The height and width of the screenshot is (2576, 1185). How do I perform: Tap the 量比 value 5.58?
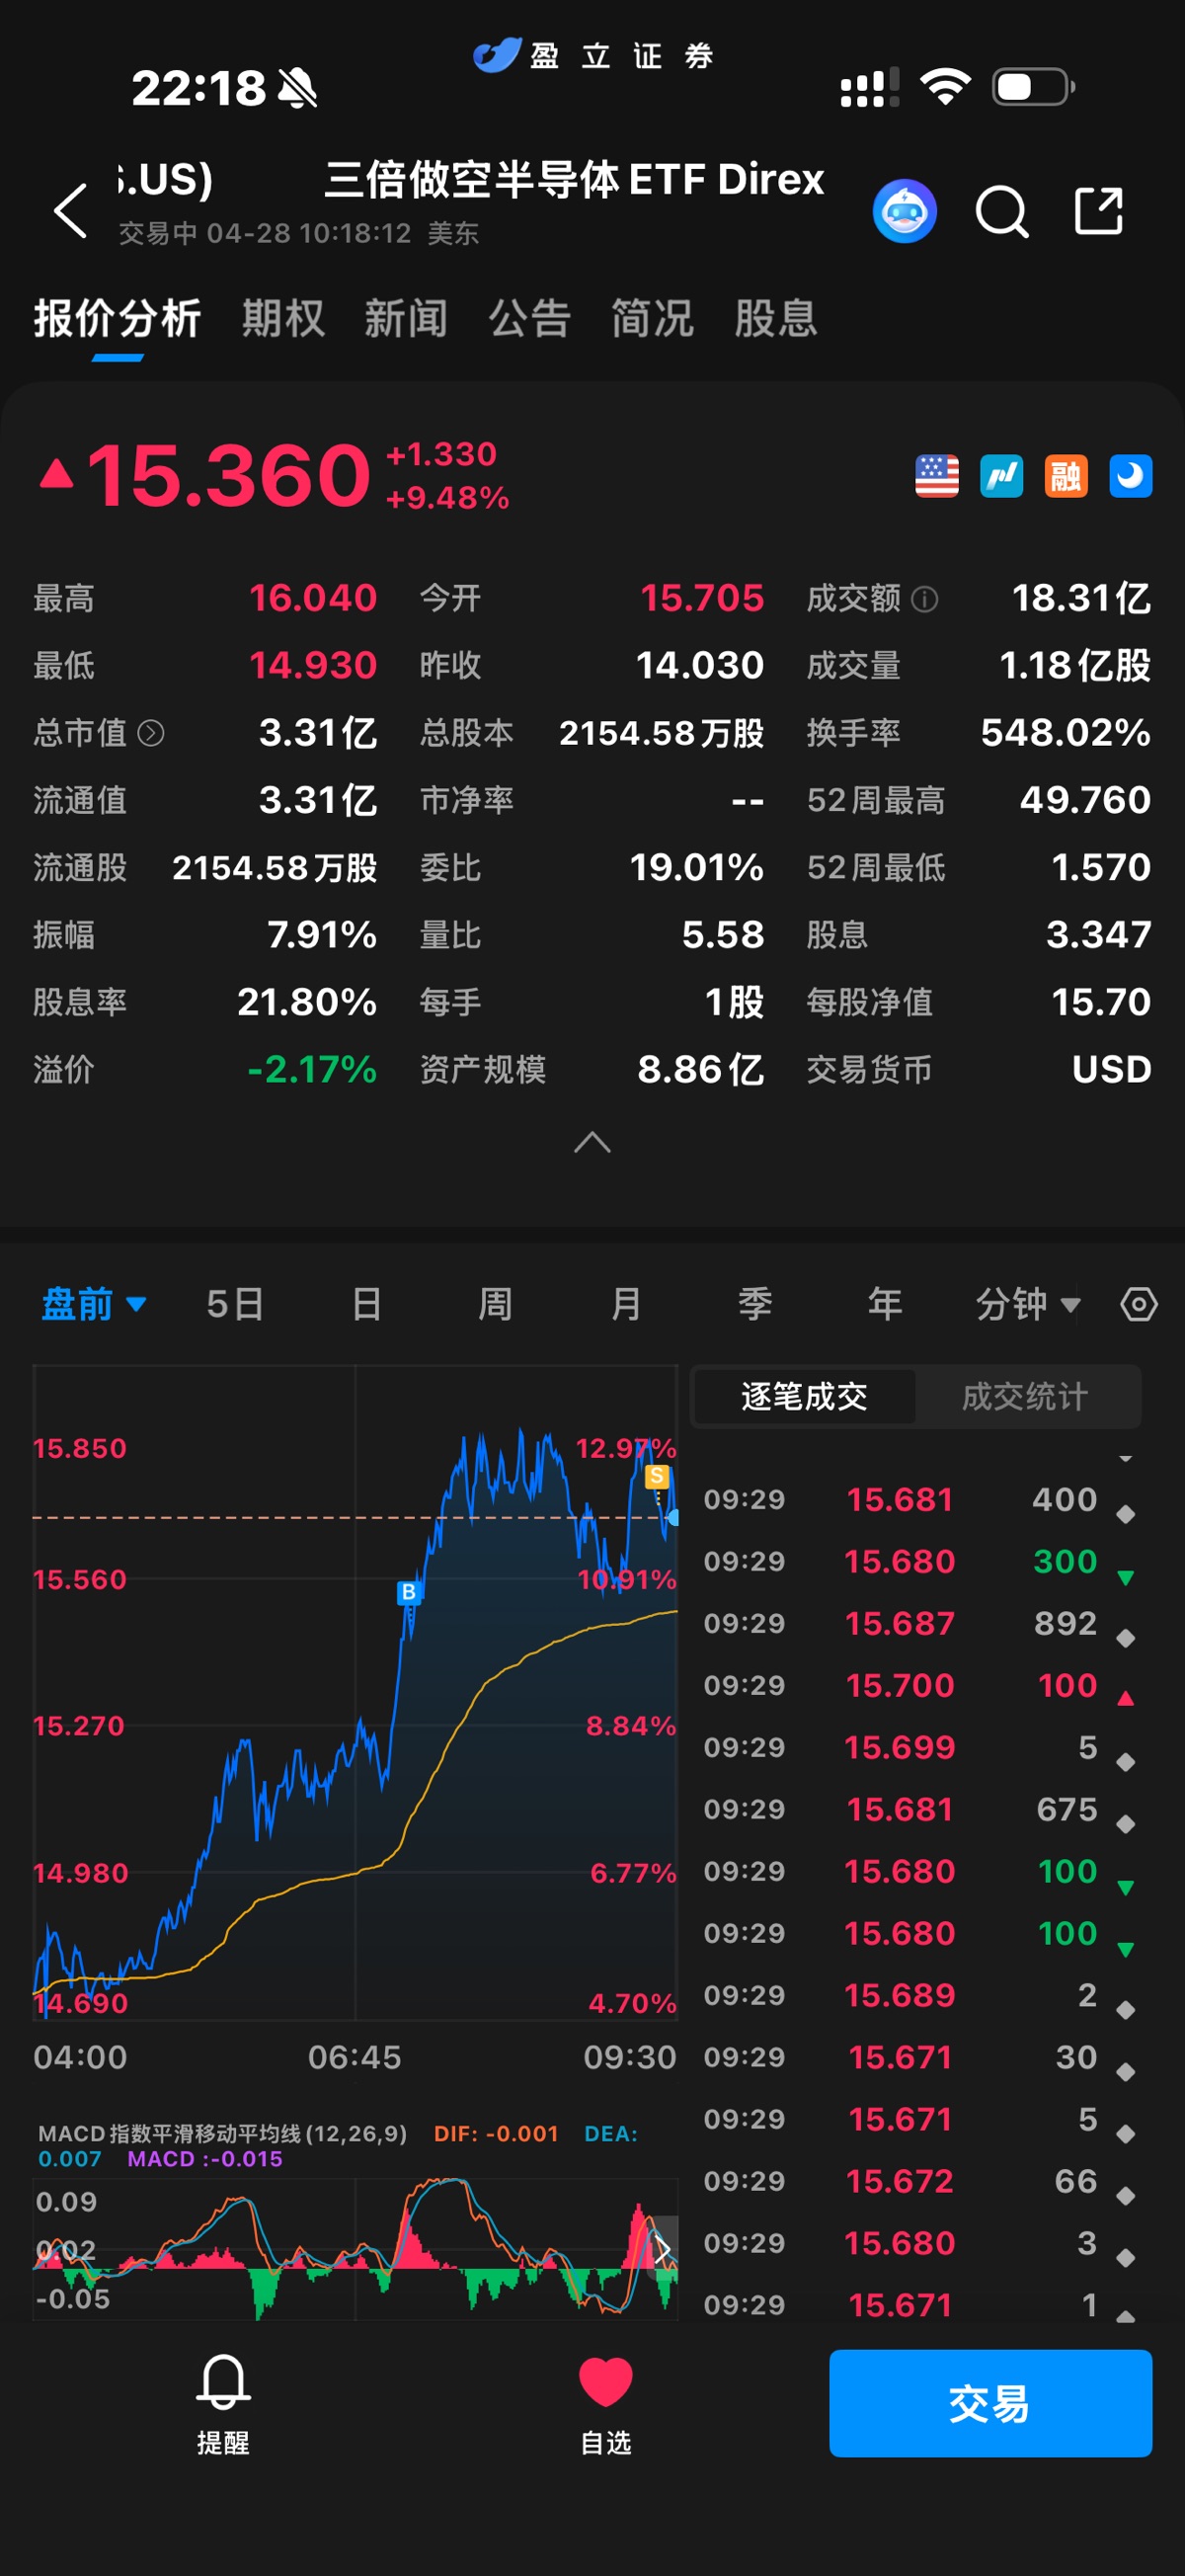click(722, 935)
